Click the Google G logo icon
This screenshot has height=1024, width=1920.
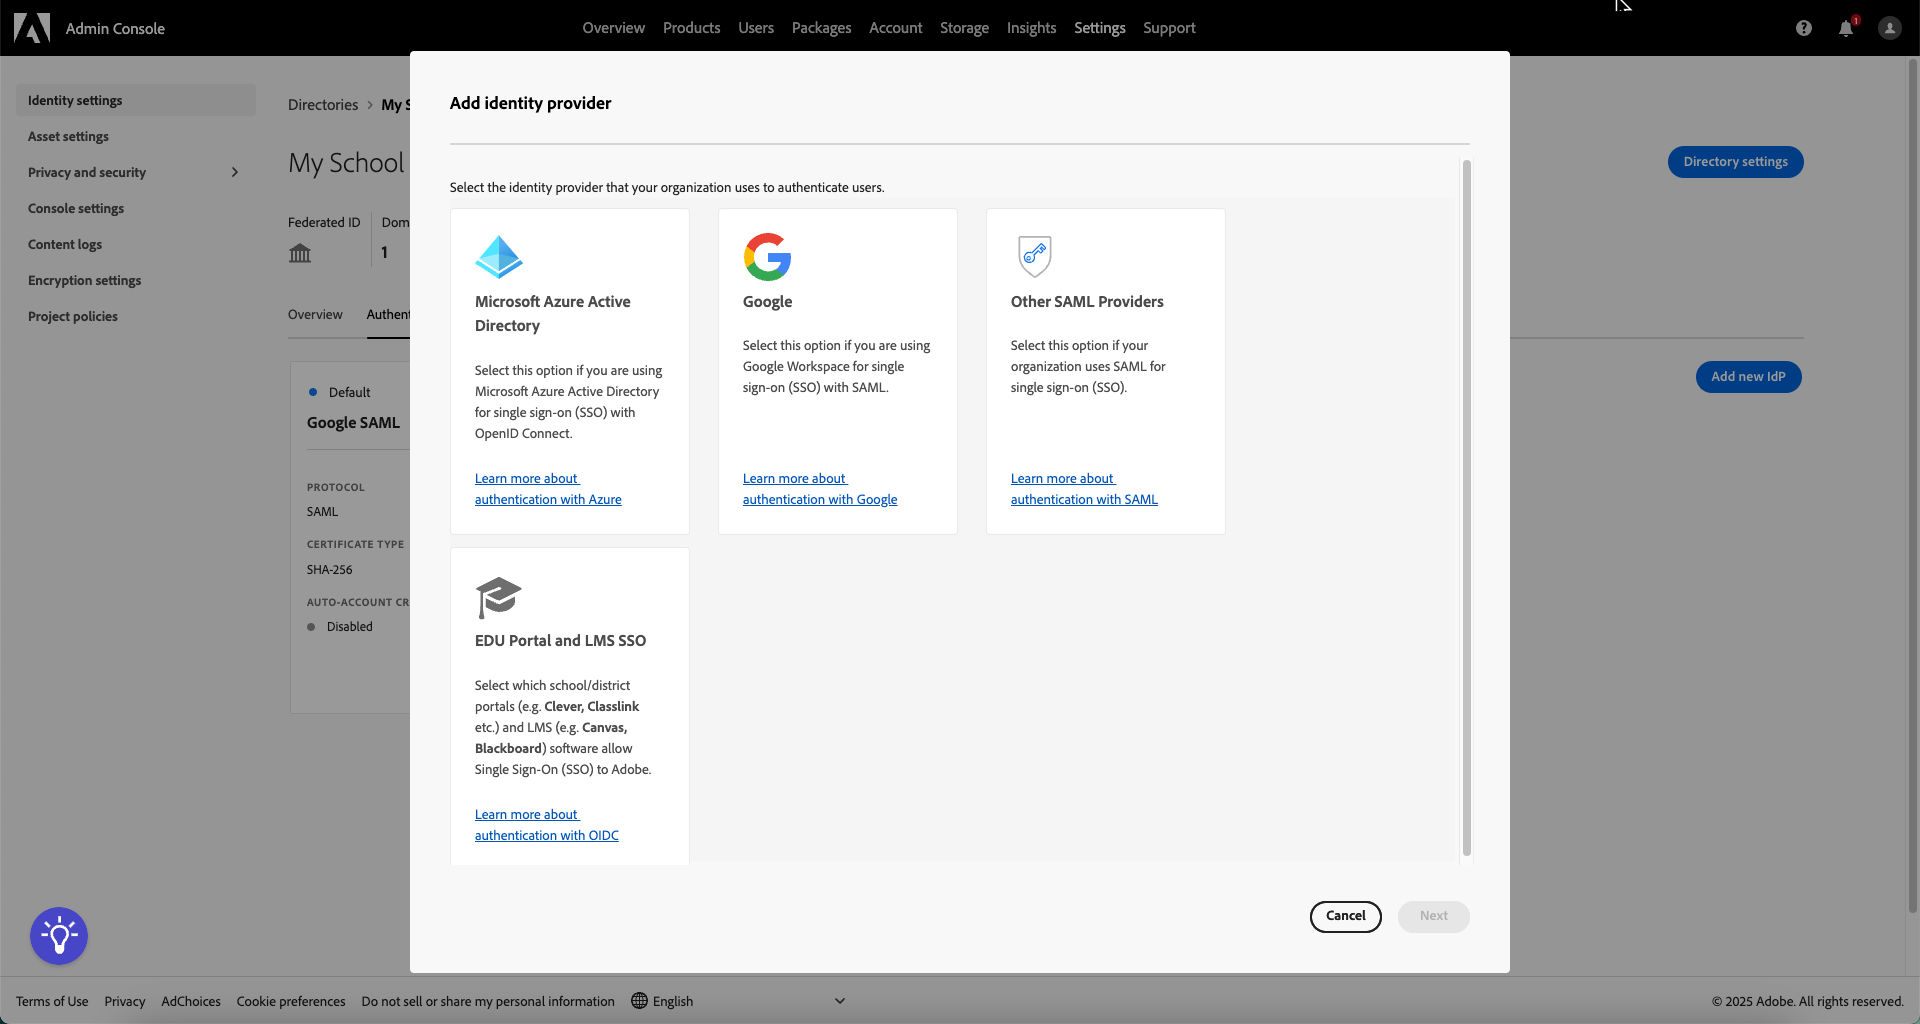767,257
